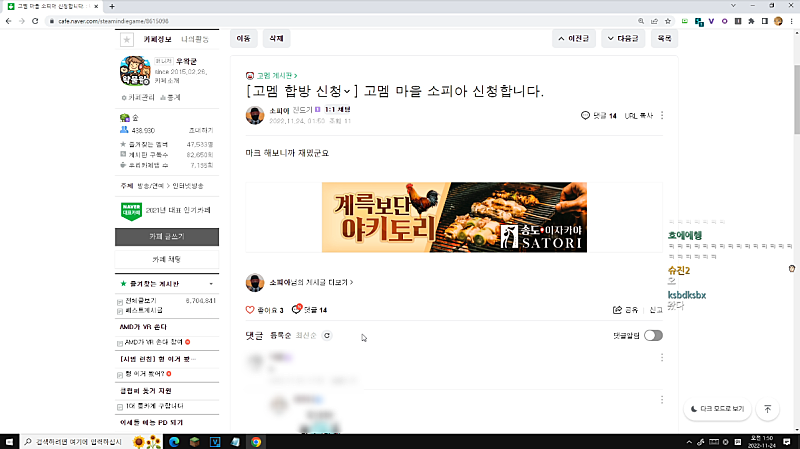The image size is (800, 449).
Task: Open Chrome from taskbar
Action: 256,442
